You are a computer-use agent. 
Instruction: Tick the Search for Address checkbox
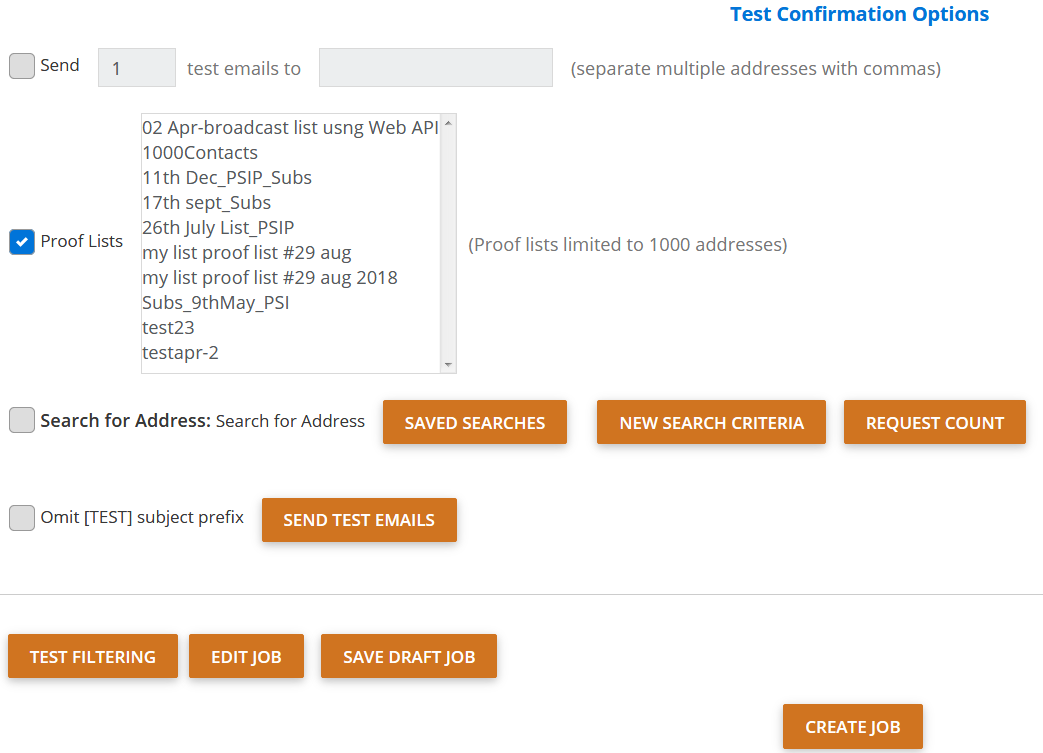[x=22, y=420]
